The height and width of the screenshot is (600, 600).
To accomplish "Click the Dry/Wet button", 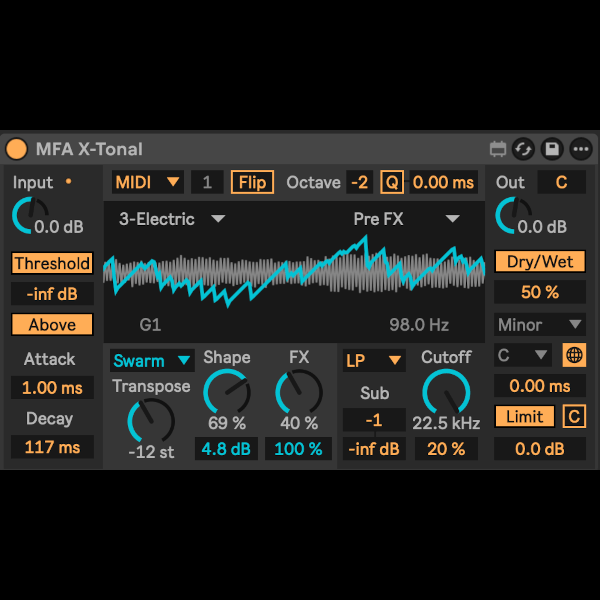I will click(539, 262).
